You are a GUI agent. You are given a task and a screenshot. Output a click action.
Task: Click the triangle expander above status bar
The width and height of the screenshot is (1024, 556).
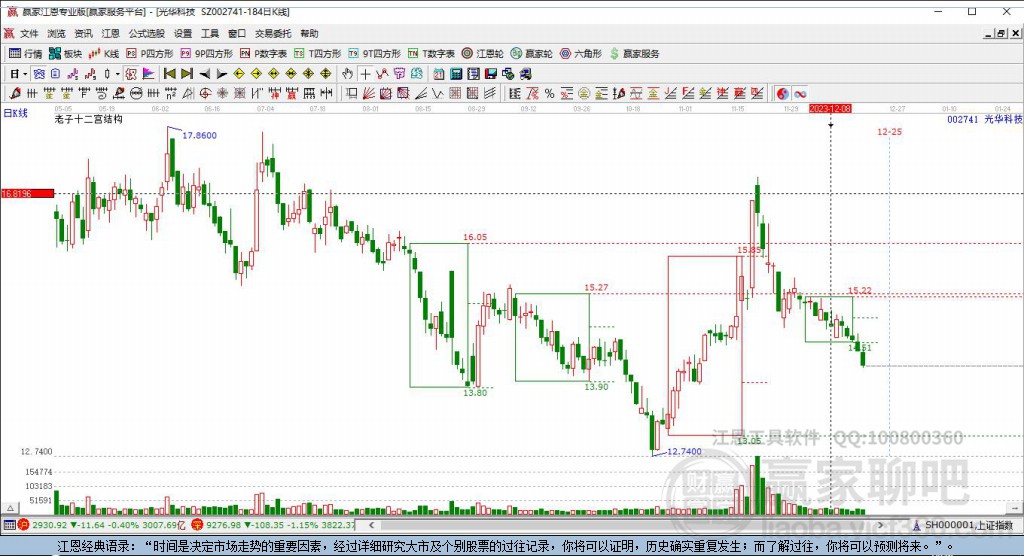[10, 508]
